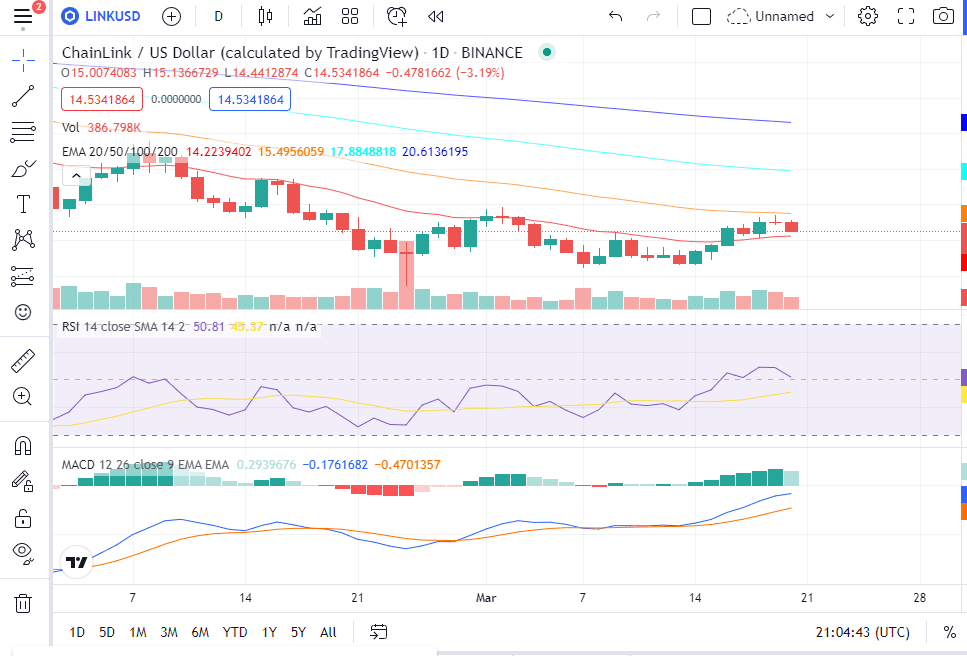Set range to 1D
This screenshot has height=656, width=967.
click(x=76, y=632)
